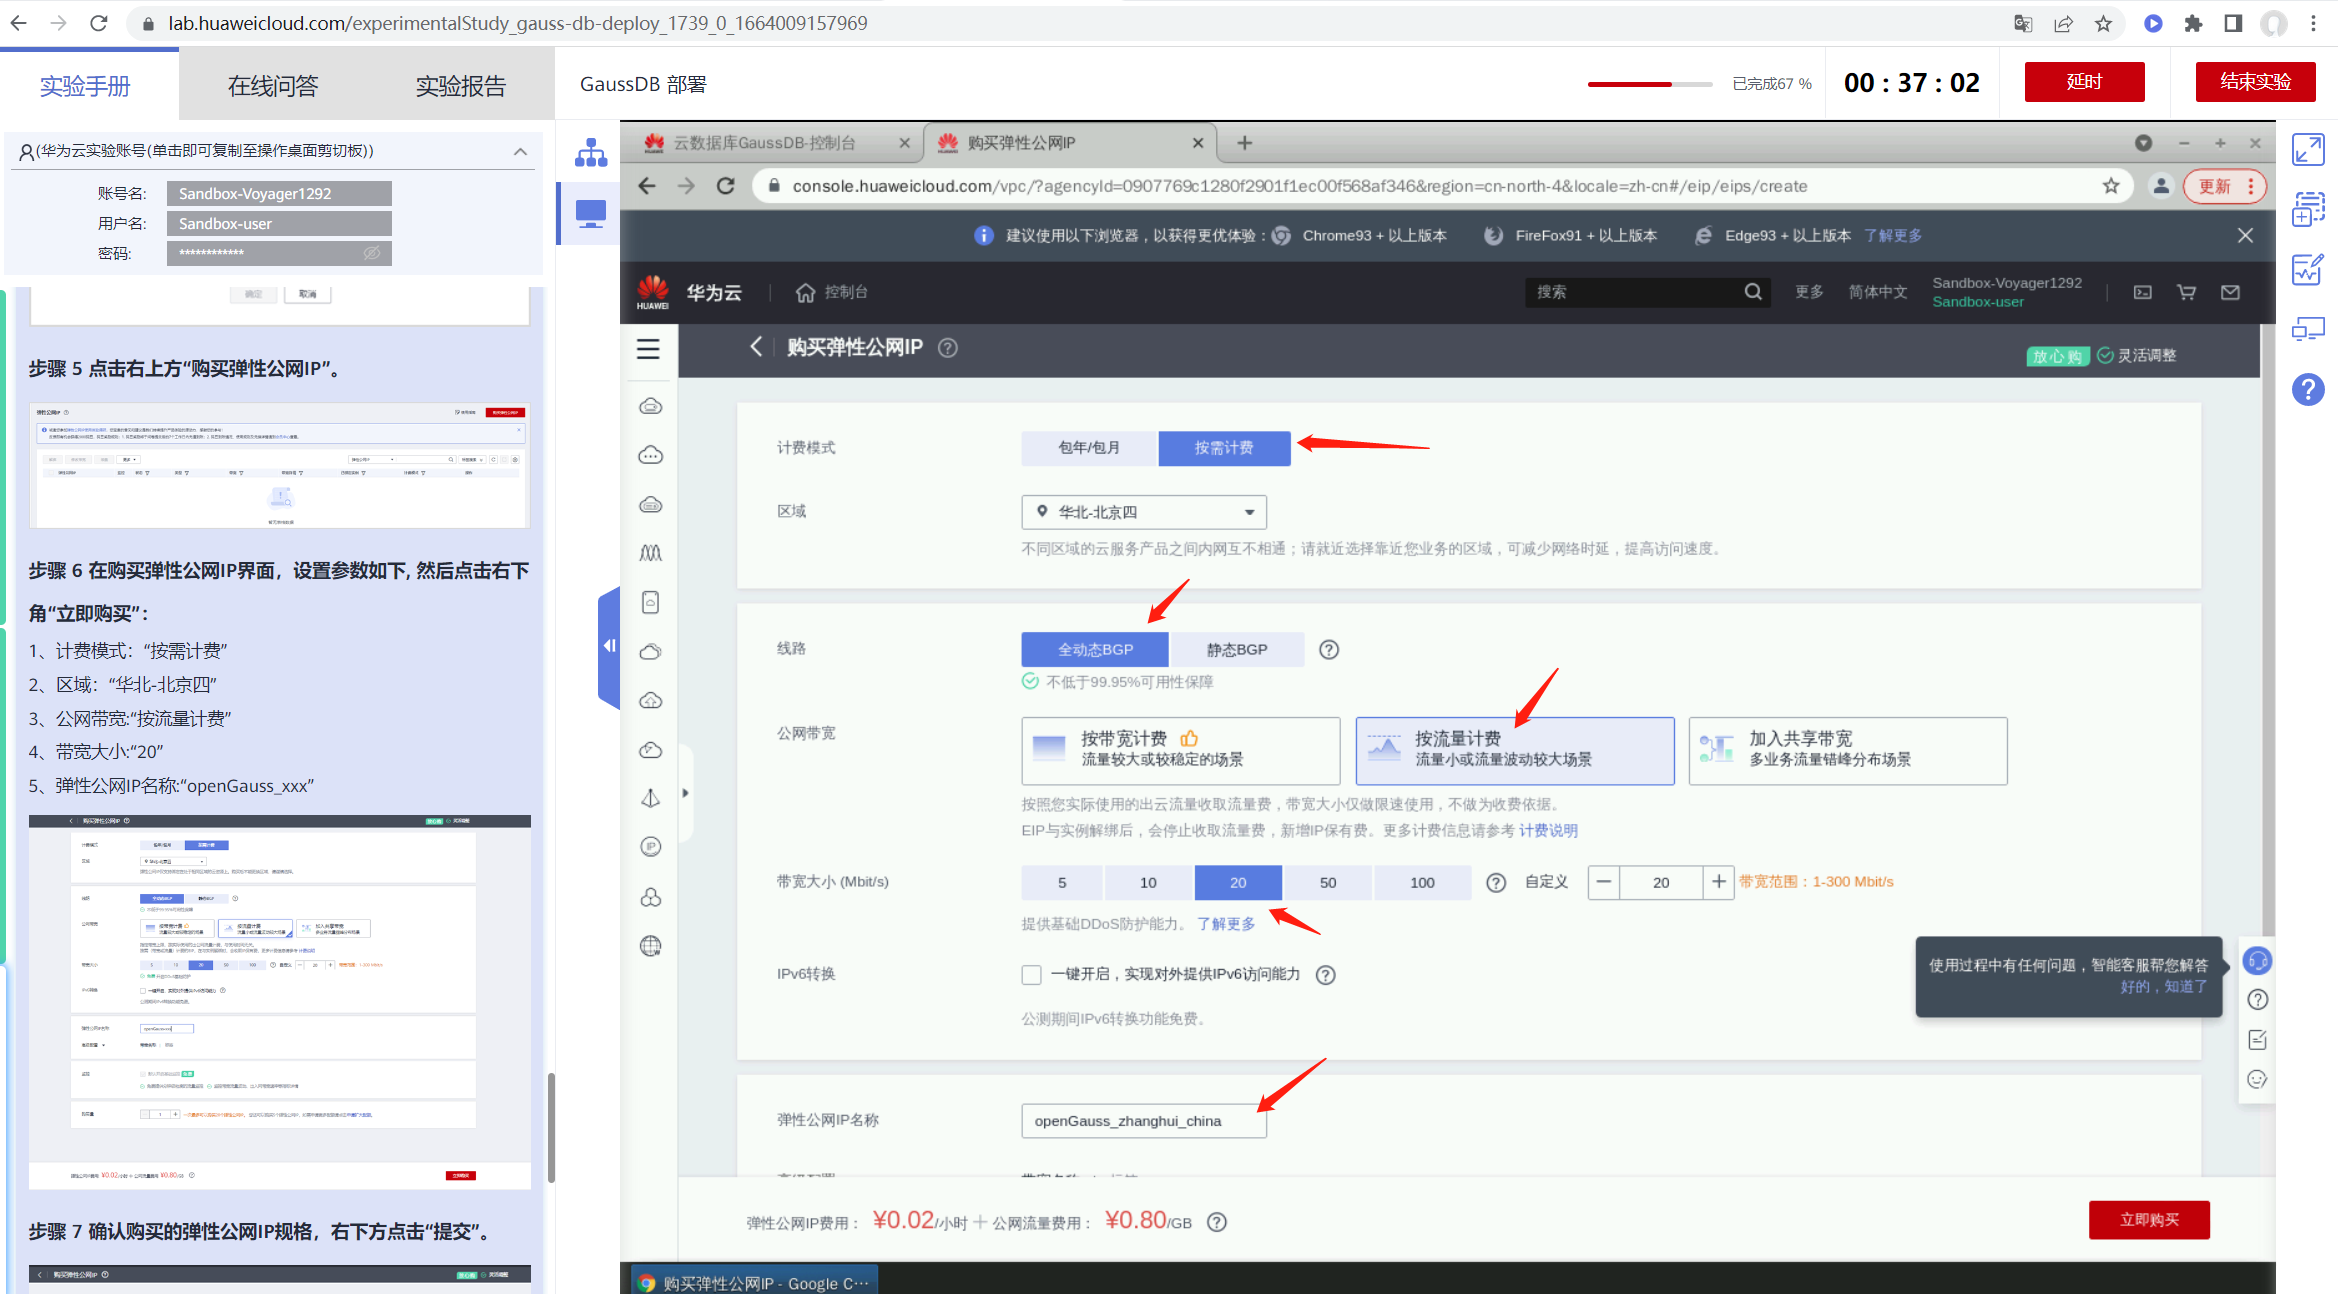
Task: Select 按需计费 billing mode
Action: coord(1223,448)
